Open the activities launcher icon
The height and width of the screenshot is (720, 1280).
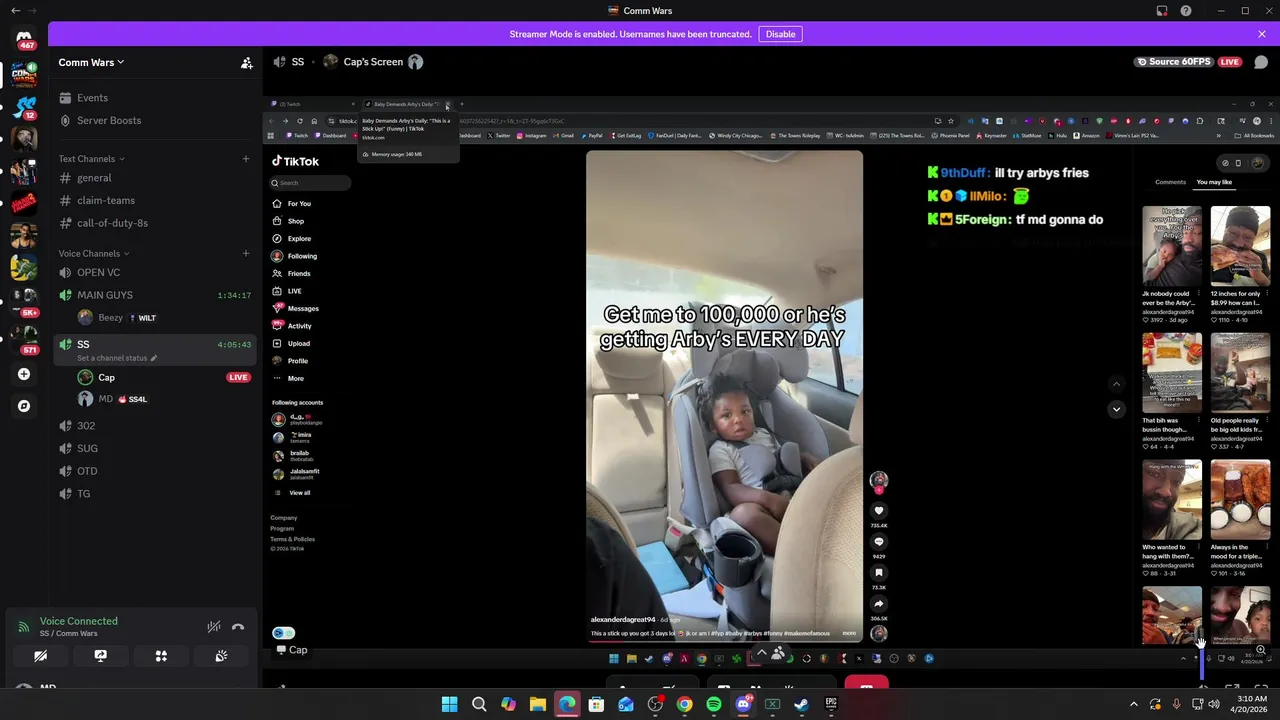(161, 656)
